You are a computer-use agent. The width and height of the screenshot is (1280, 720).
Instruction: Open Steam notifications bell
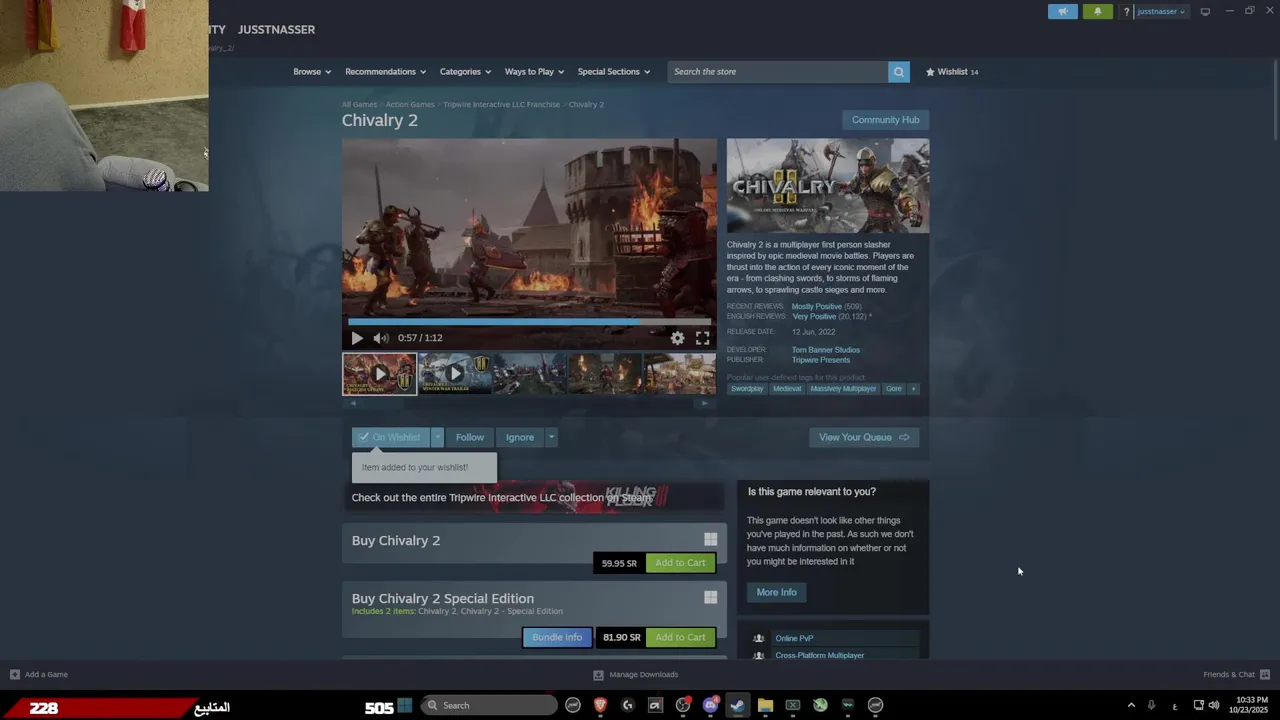pos(1097,11)
